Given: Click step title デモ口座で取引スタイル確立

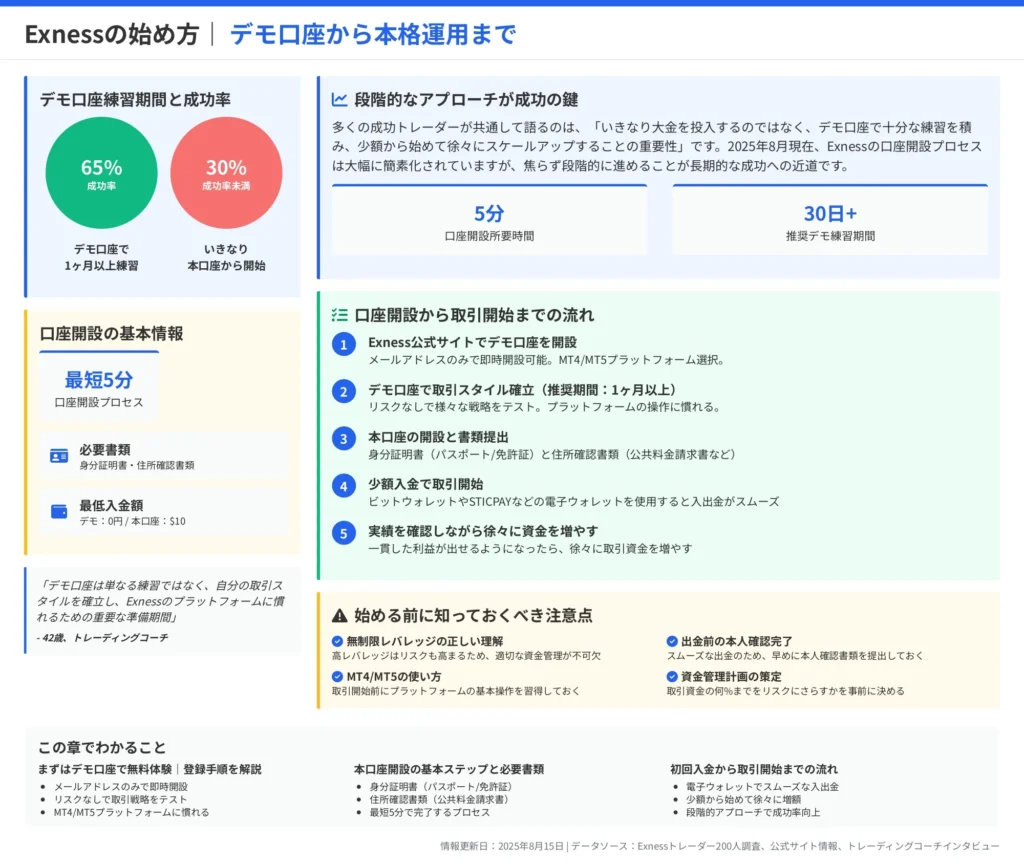Looking at the screenshot, I should point(522,390).
